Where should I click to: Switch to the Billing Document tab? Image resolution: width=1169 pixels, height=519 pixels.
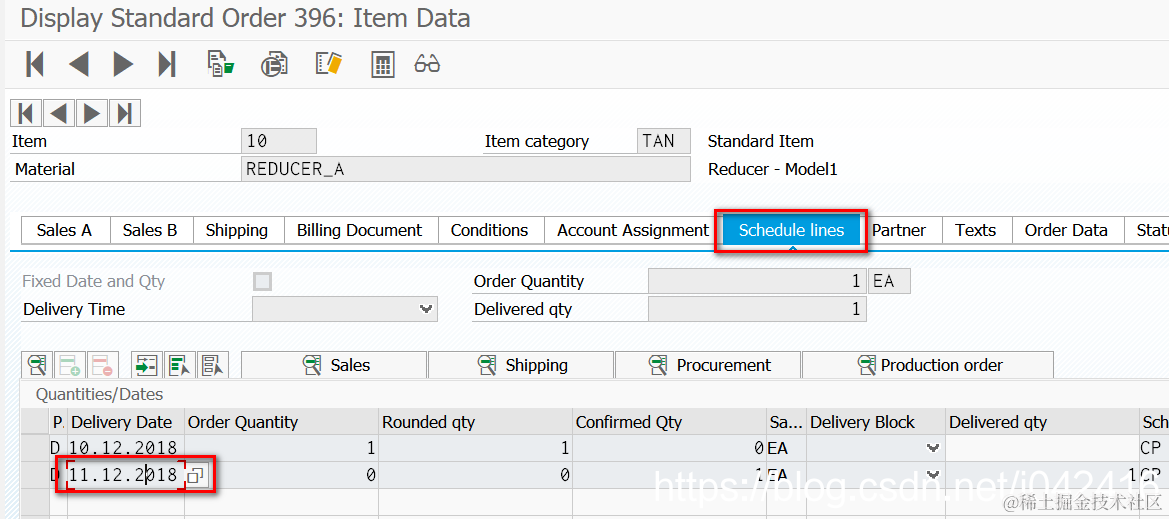coord(360,230)
